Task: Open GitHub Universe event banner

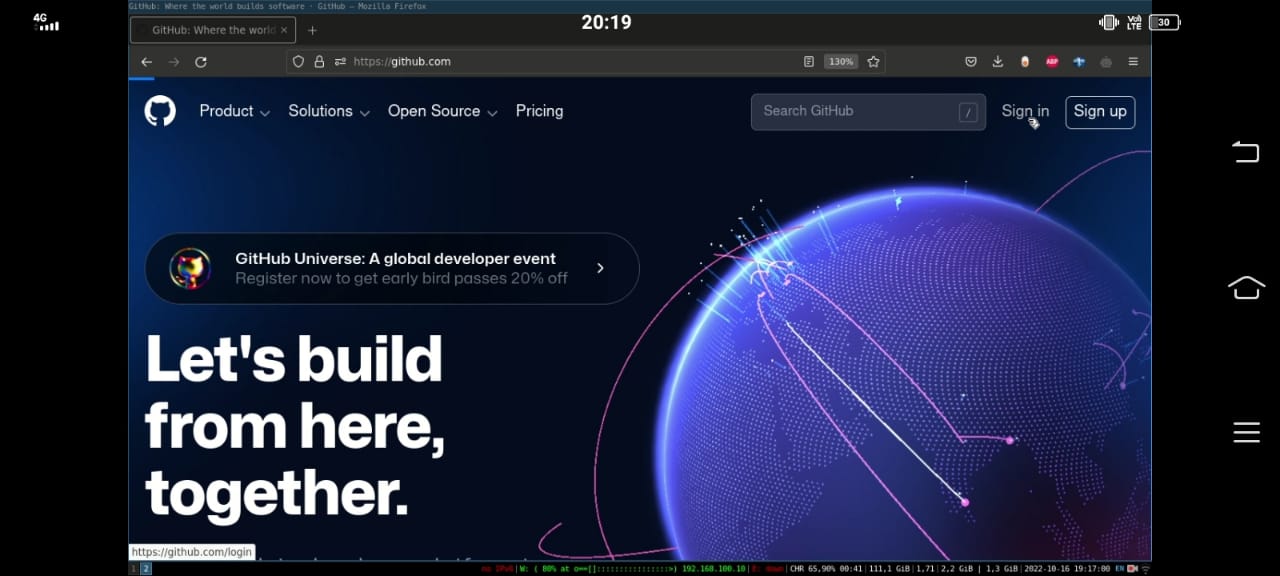Action: tap(392, 268)
